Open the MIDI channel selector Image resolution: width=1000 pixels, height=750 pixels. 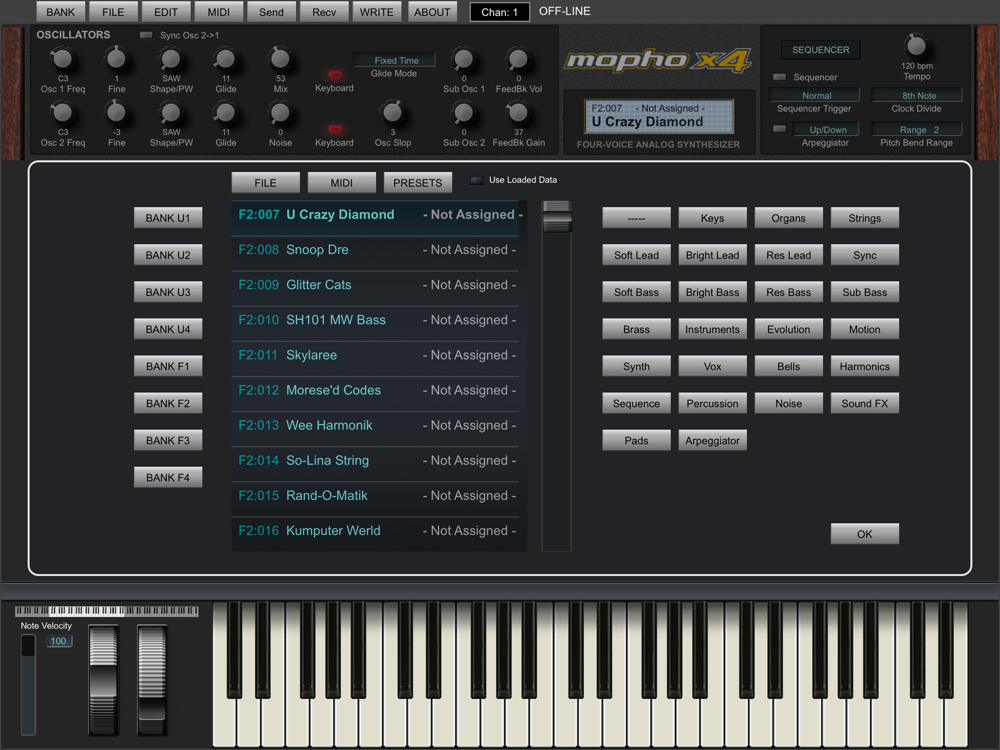[500, 12]
